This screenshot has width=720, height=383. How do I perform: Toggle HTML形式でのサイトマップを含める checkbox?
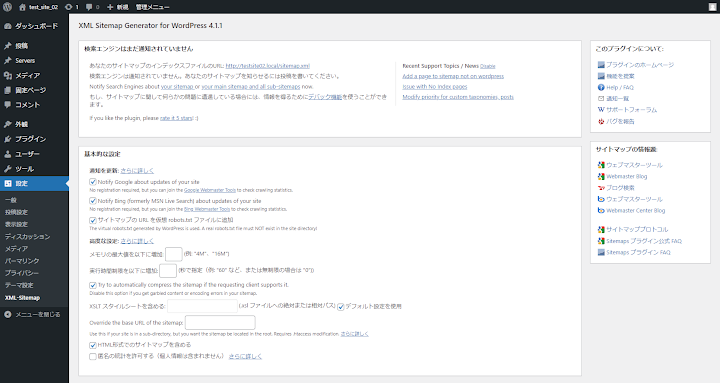(93, 345)
